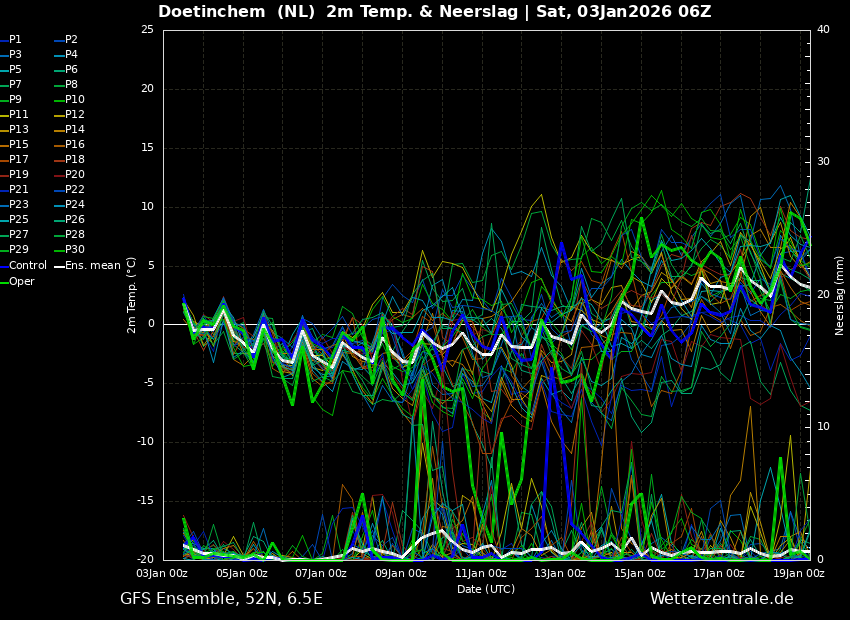Pick legend entry P23
The image size is (850, 620).
tap(14, 204)
